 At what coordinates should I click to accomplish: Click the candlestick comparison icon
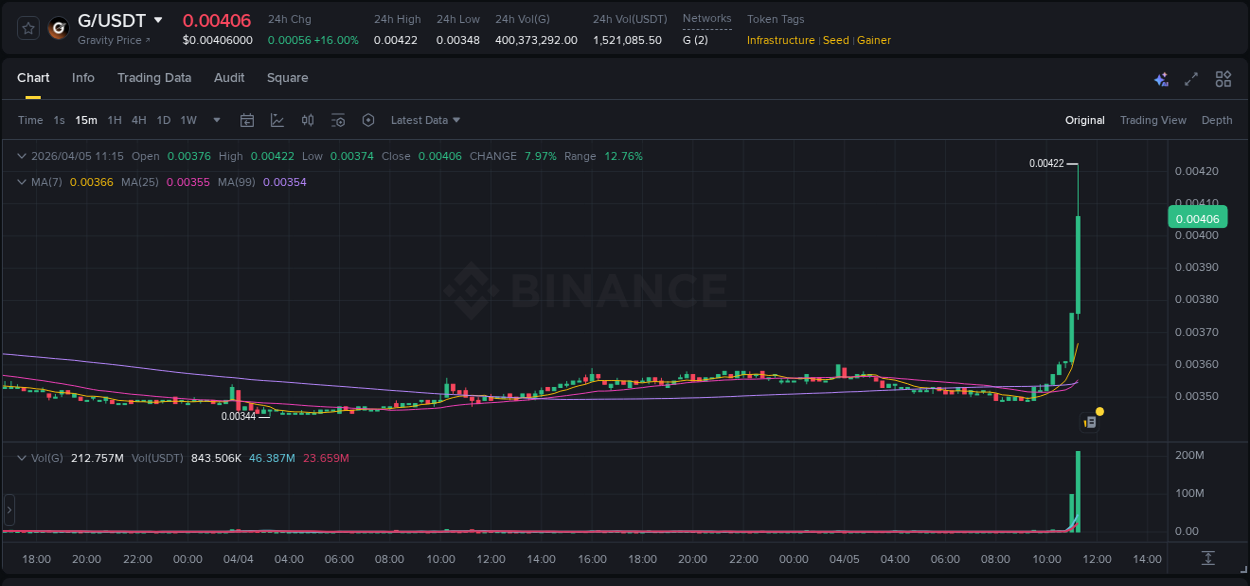pos(307,120)
